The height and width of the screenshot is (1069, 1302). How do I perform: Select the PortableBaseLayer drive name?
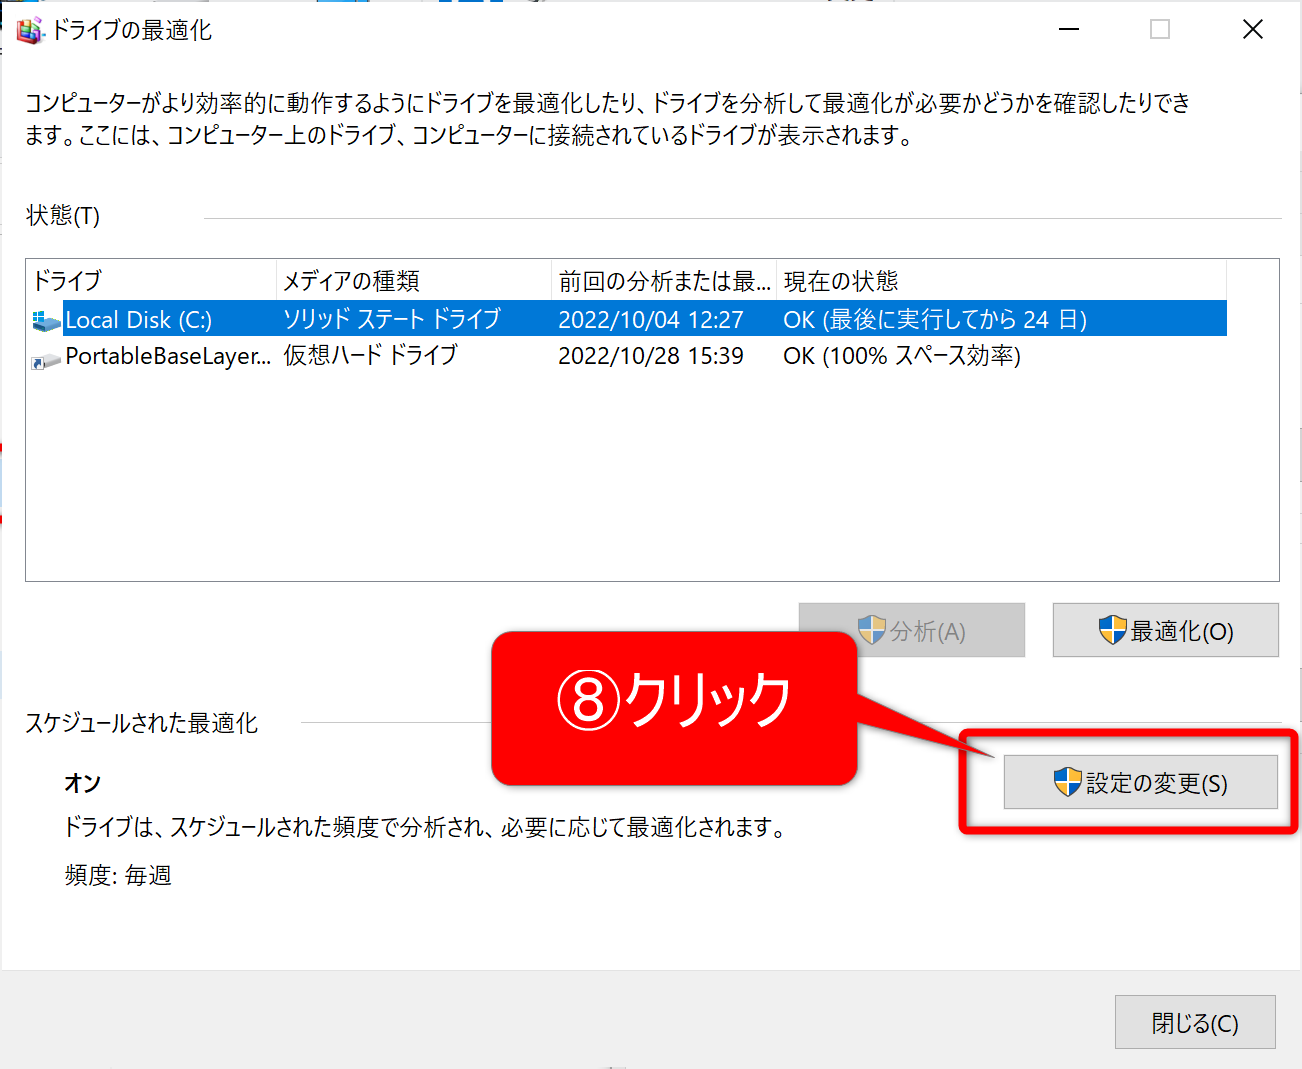(x=168, y=357)
